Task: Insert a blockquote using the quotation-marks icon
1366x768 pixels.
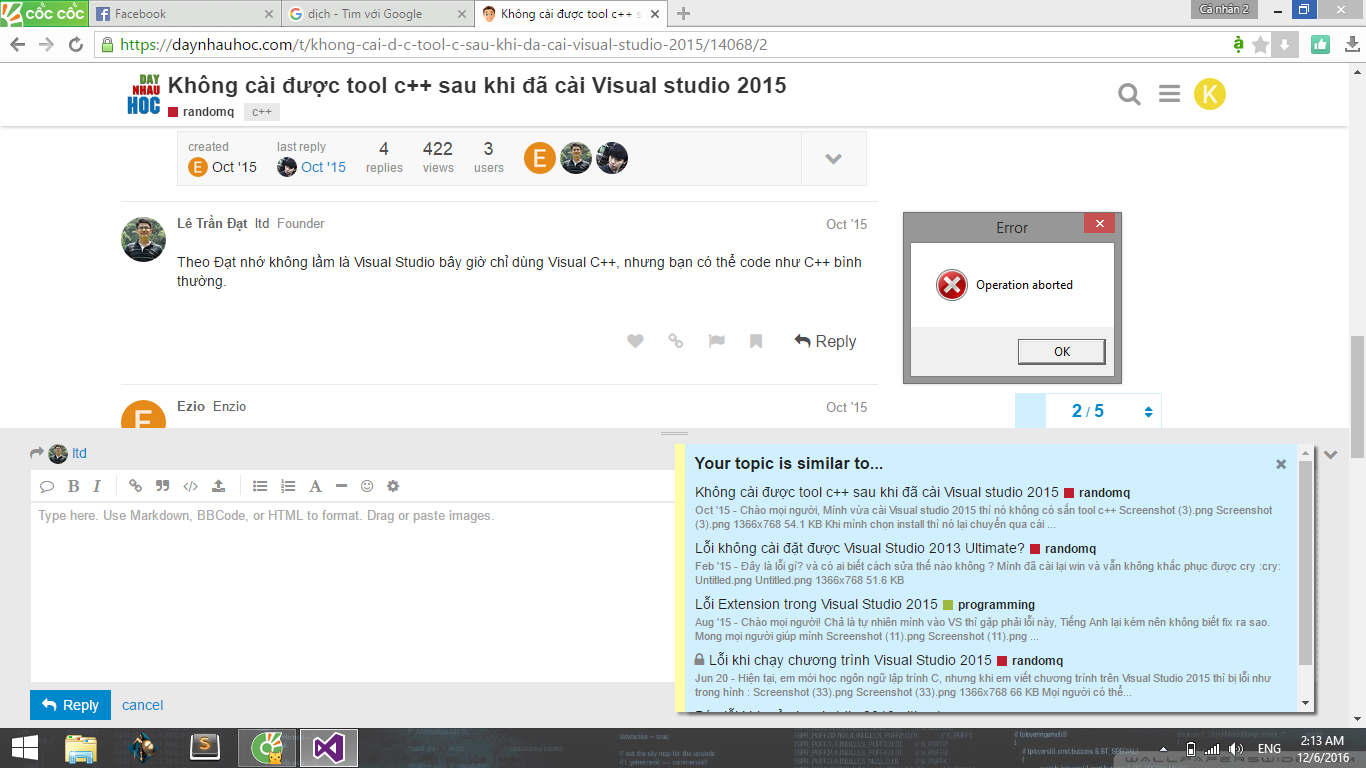Action: pyautogui.click(x=163, y=486)
